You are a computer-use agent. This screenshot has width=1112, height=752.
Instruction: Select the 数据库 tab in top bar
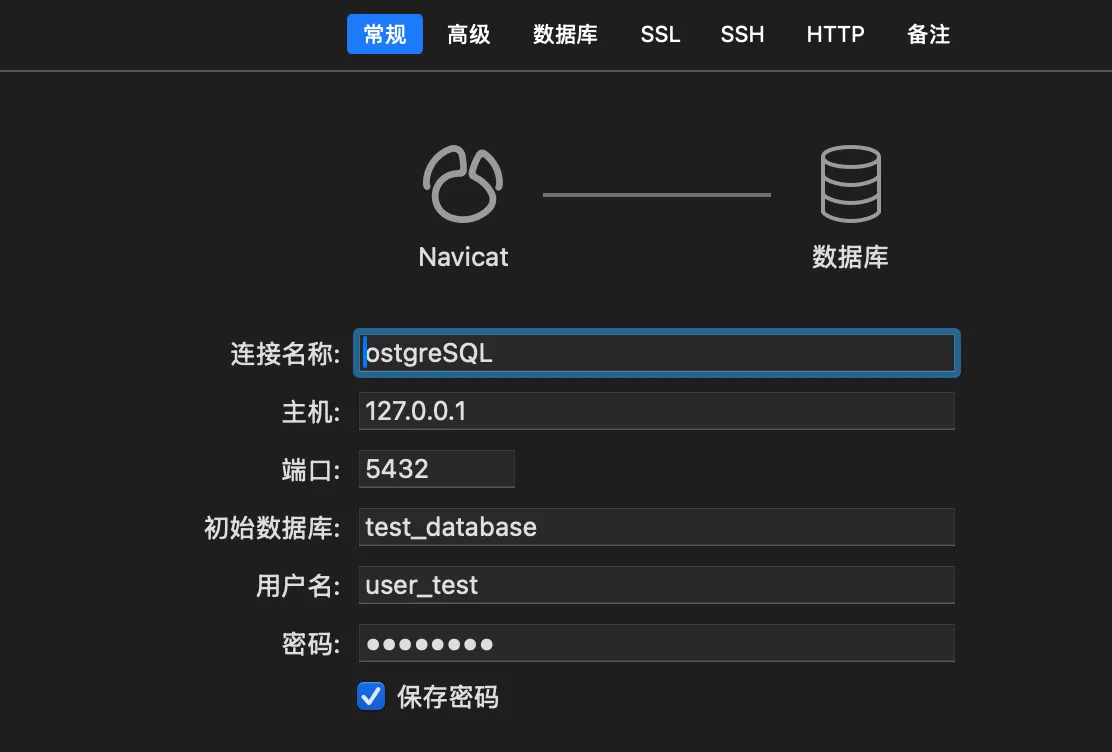[x=565, y=34]
